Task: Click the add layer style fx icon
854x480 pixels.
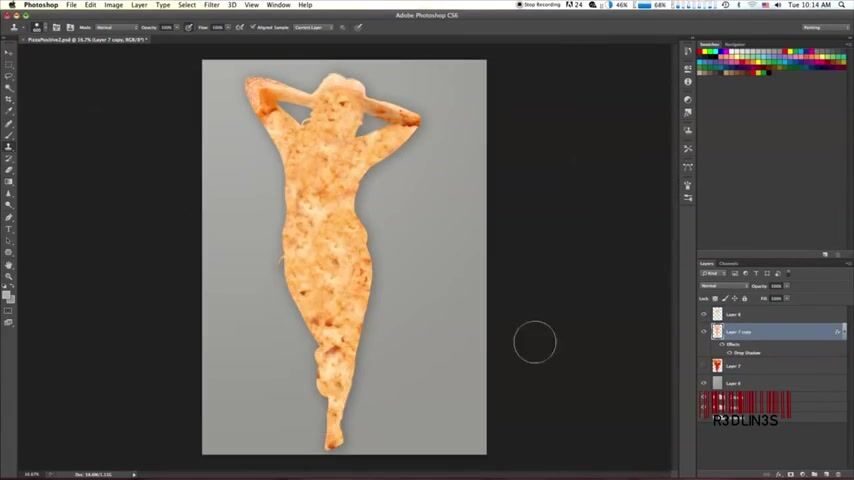Action: 778,474
